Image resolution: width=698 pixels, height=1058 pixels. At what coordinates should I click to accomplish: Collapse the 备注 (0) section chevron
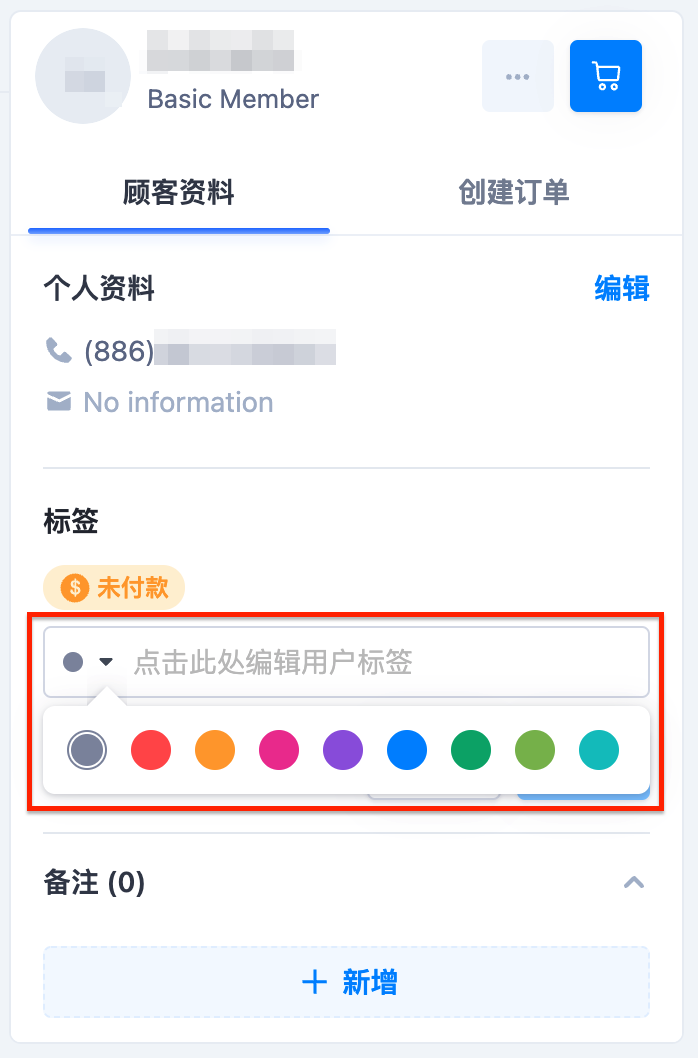point(634,882)
